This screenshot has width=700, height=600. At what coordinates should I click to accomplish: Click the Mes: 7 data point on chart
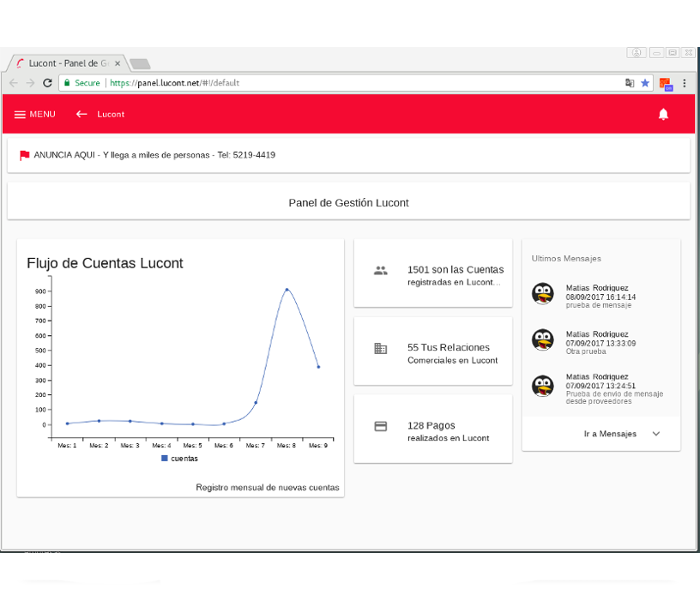click(x=255, y=403)
